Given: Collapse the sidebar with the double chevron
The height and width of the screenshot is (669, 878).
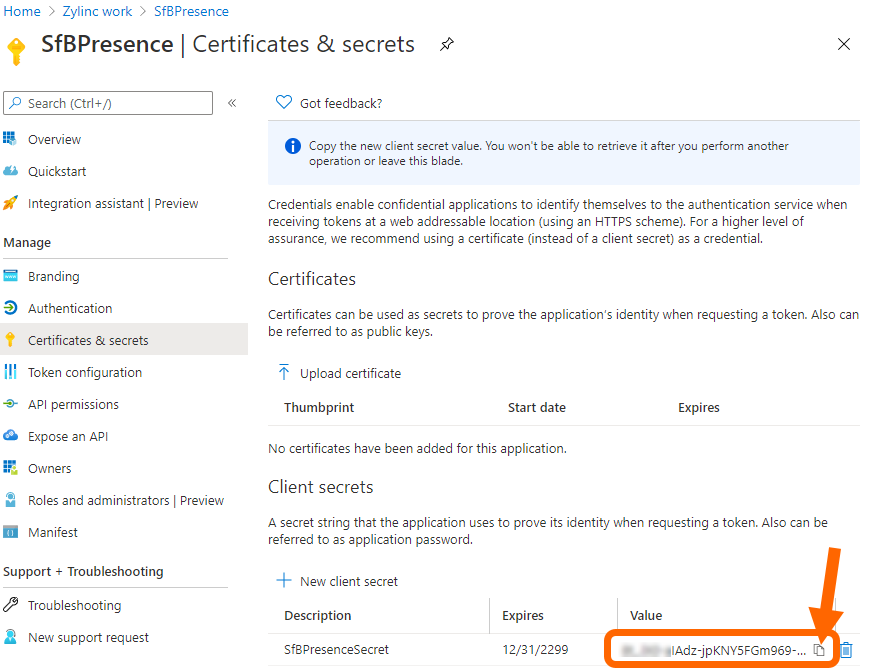Looking at the screenshot, I should point(232,103).
